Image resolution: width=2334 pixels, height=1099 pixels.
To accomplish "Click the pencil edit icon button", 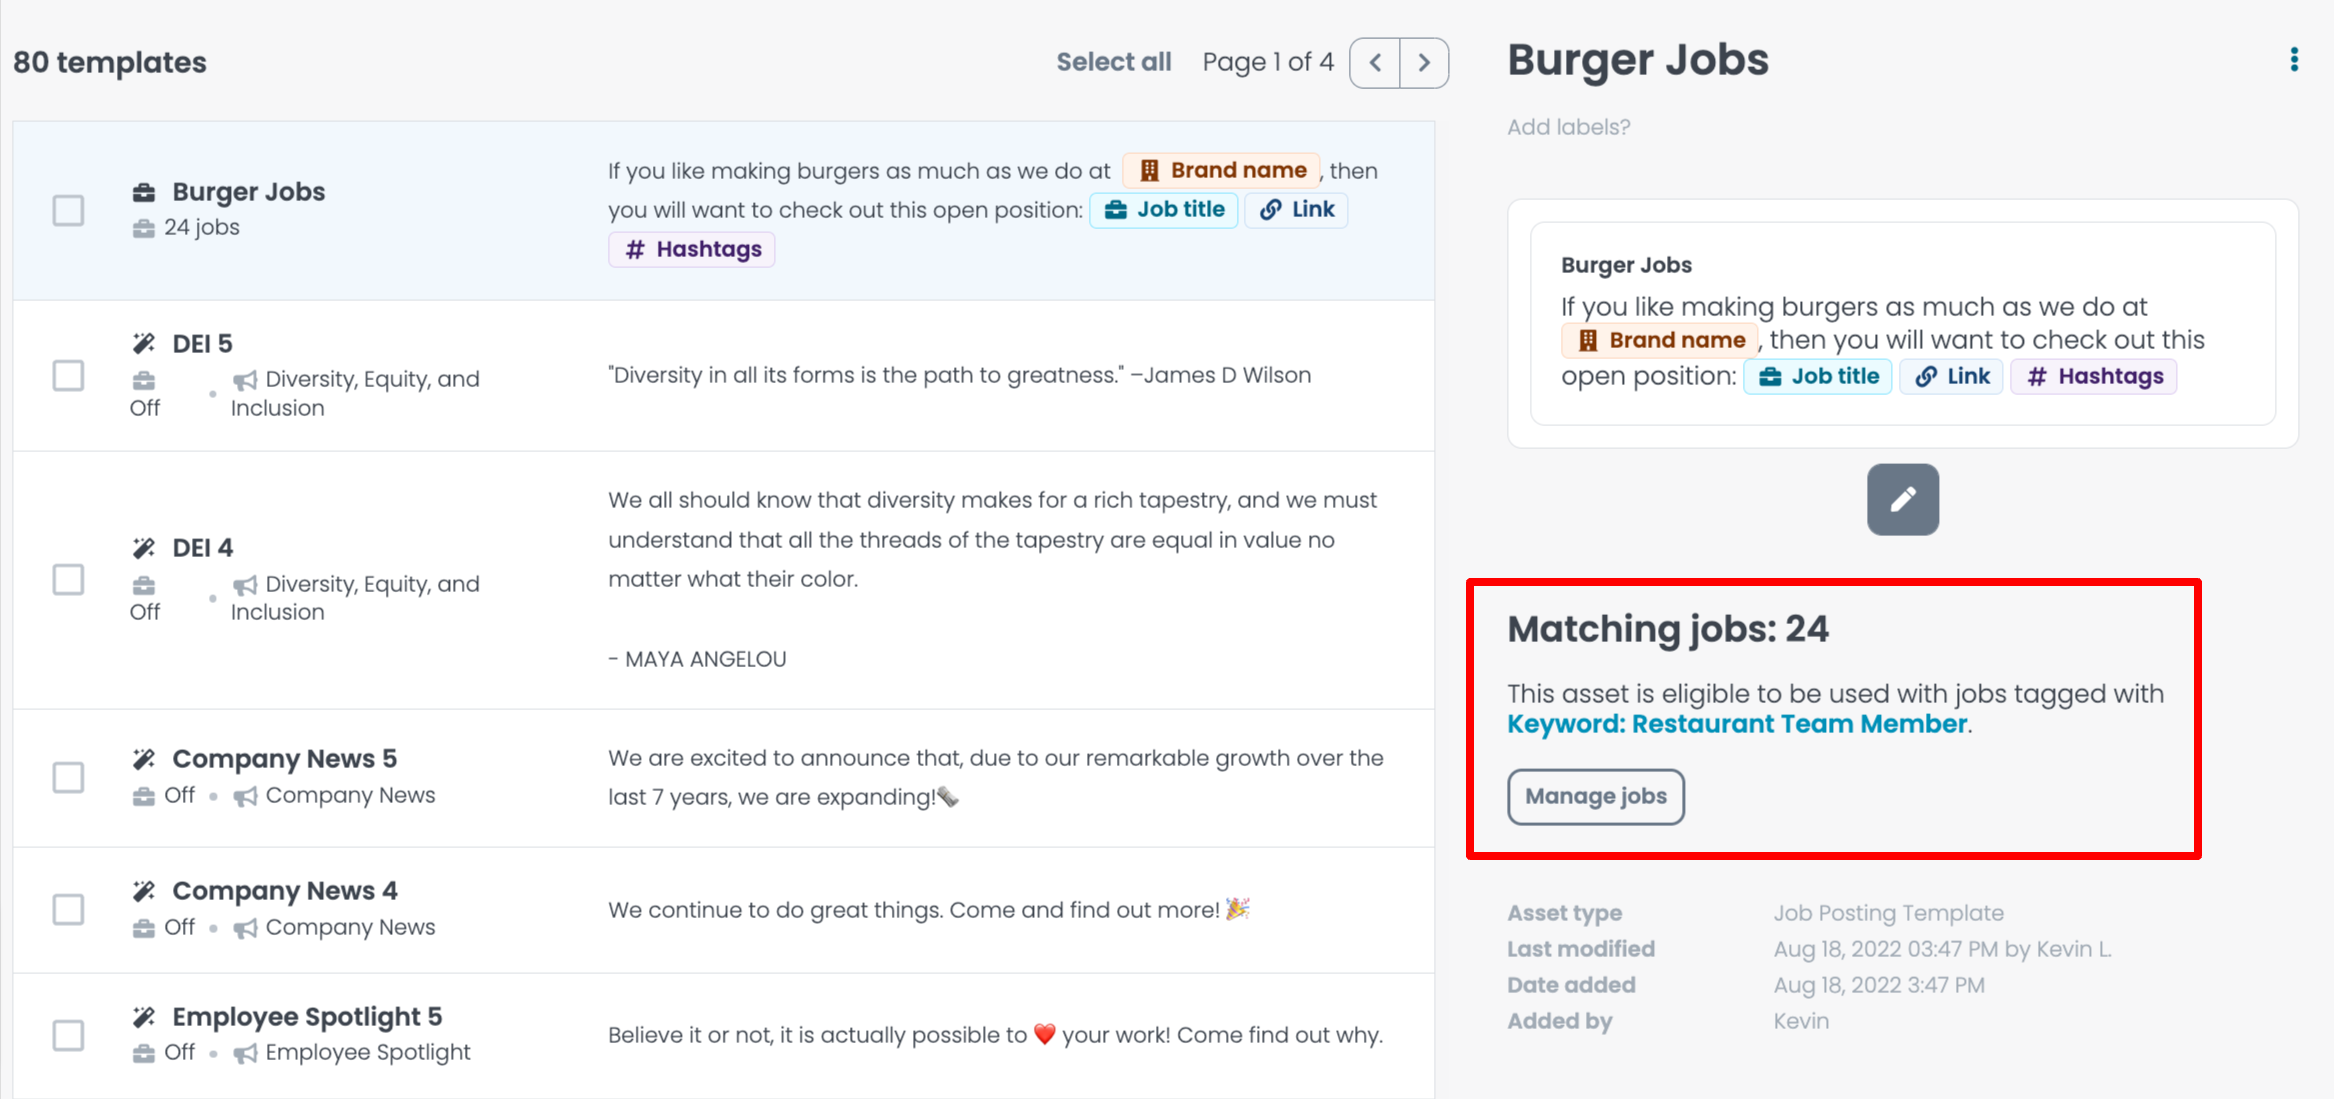I will click(x=1902, y=499).
